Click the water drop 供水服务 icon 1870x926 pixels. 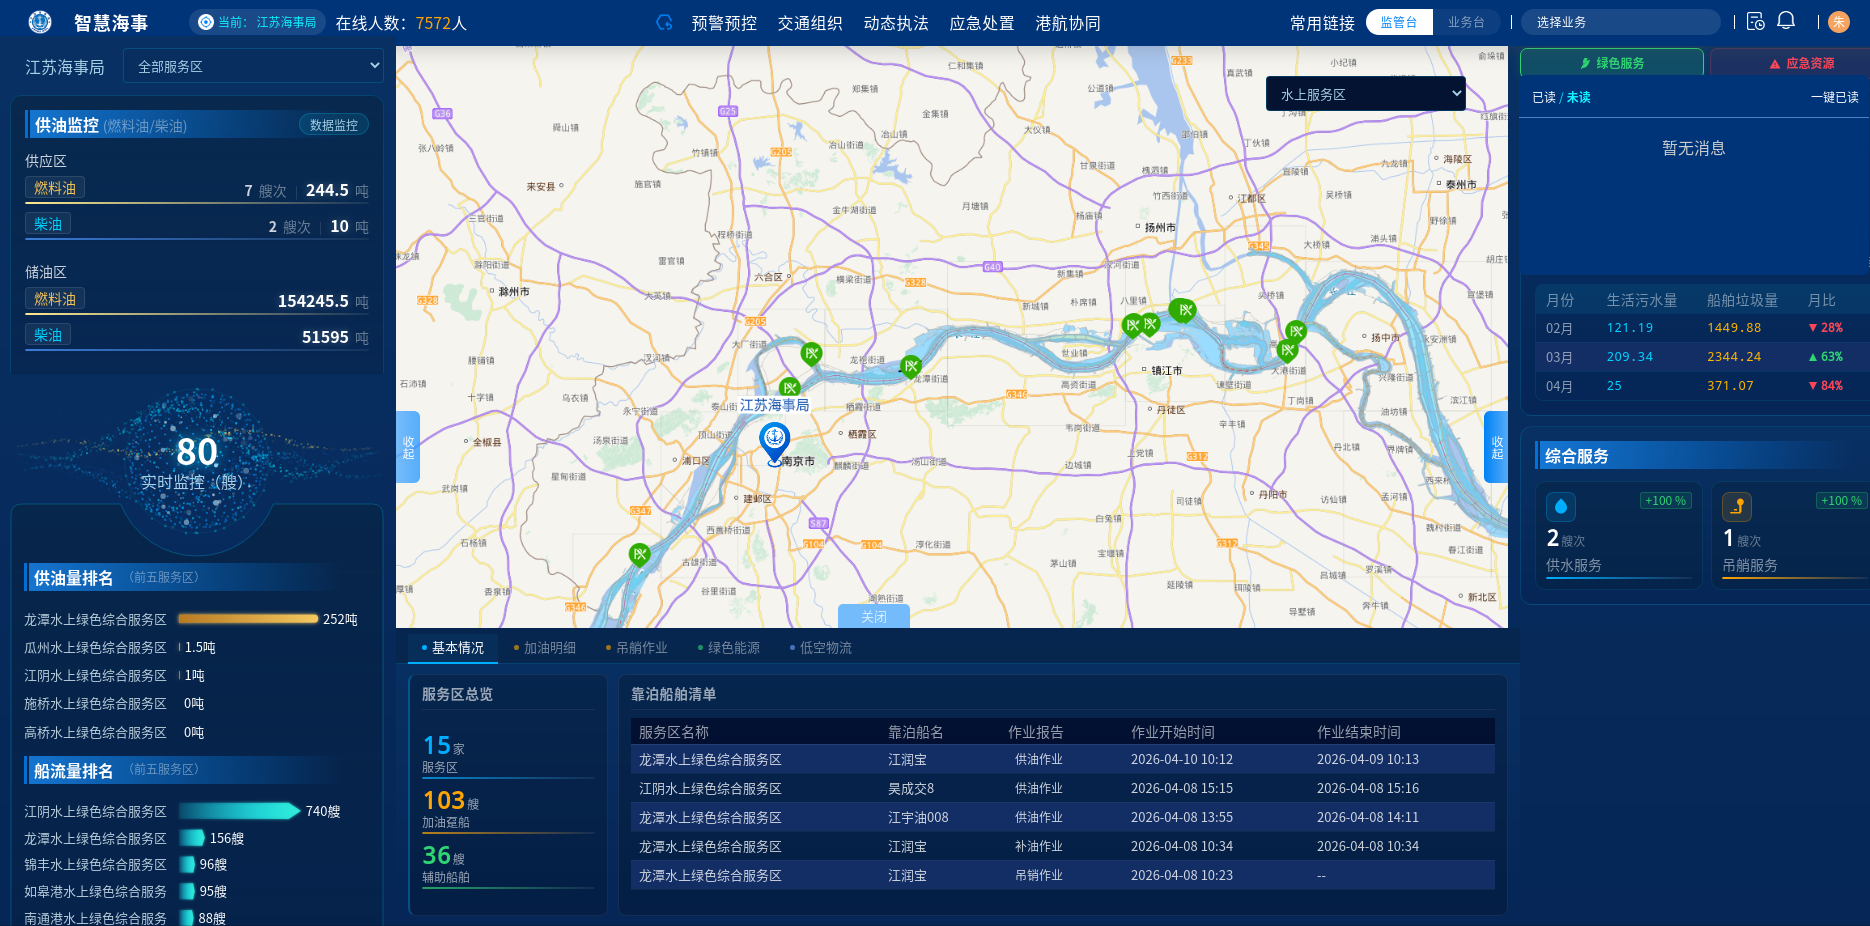(x=1560, y=506)
